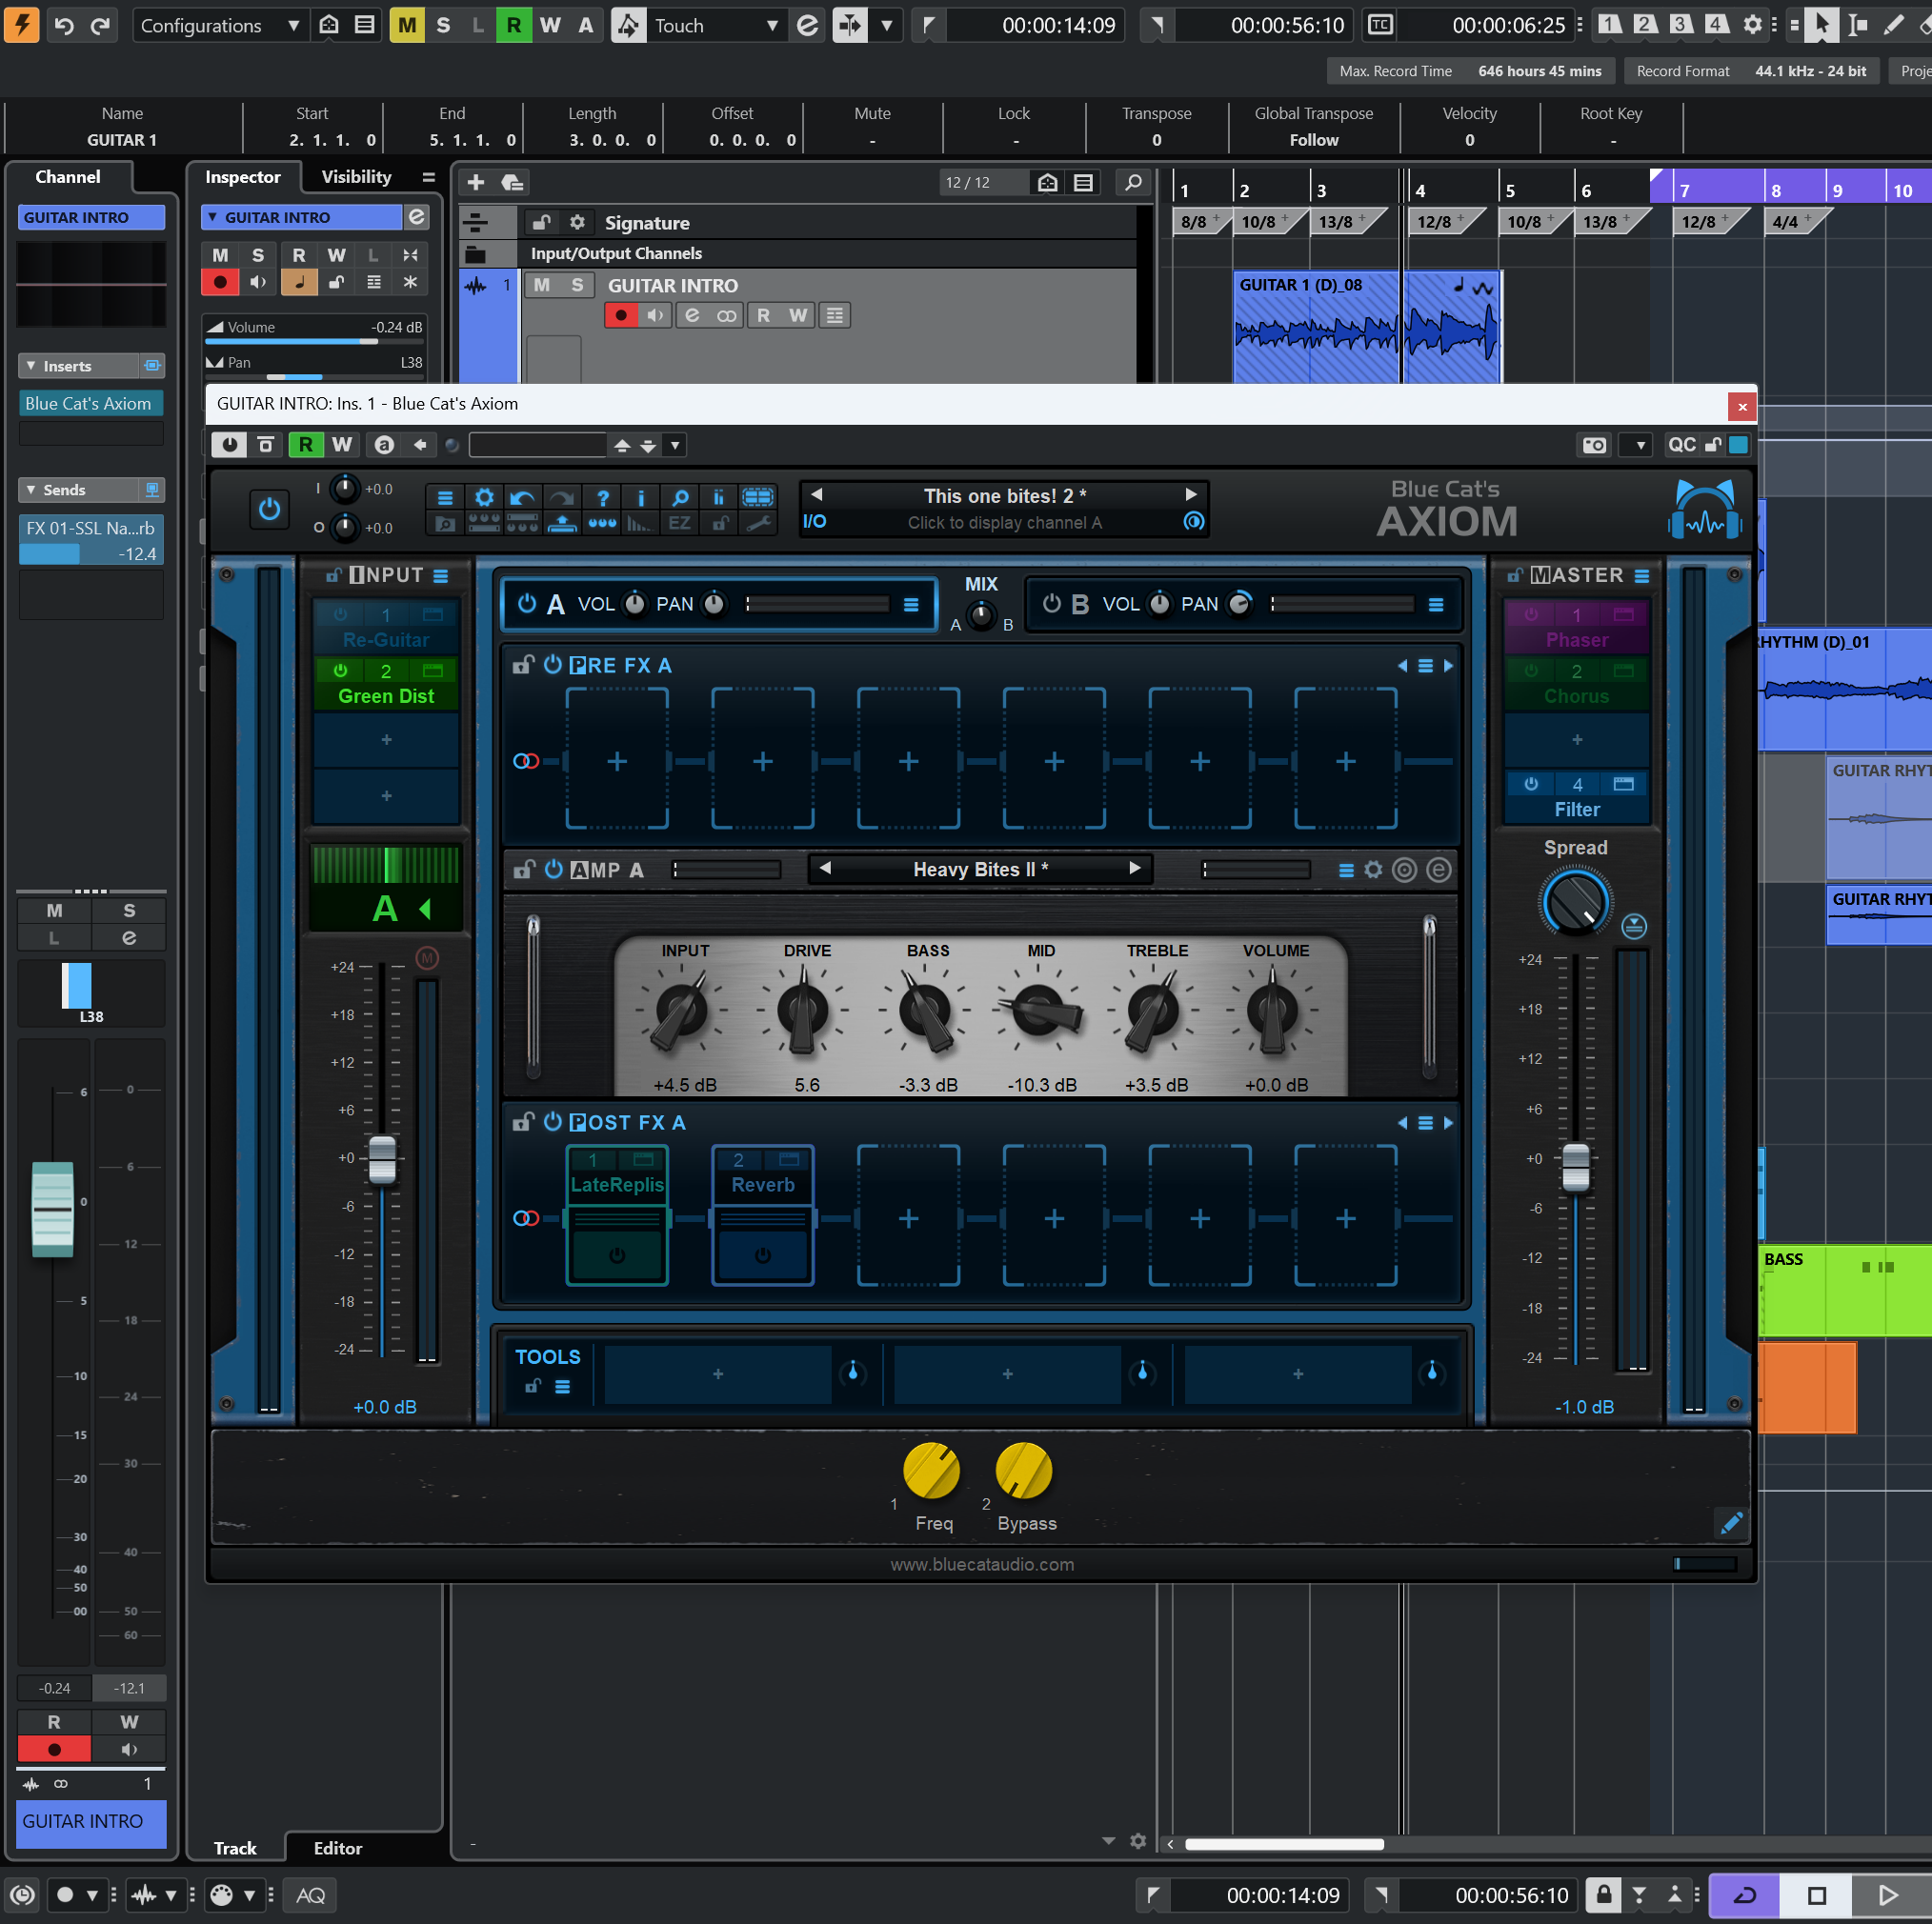Open the INPUT section menu icon
This screenshot has width=1932, height=1924.
click(x=440, y=576)
